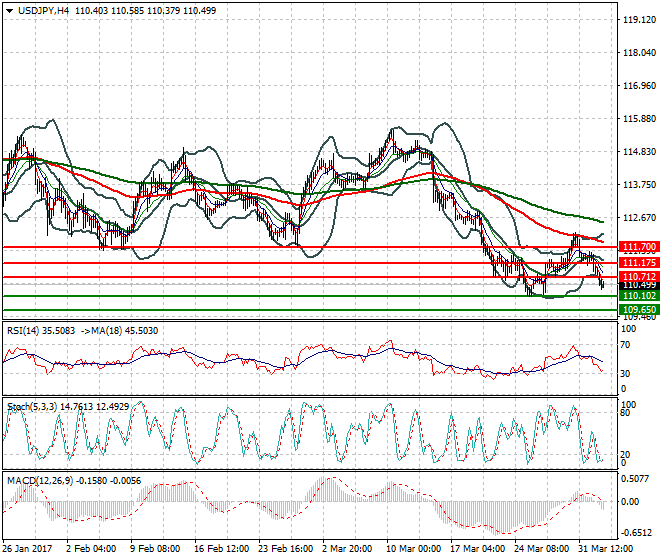Viewport: 660px width, 560px height.
Task: Select the red 110.712 price level tag
Action: coord(638,276)
